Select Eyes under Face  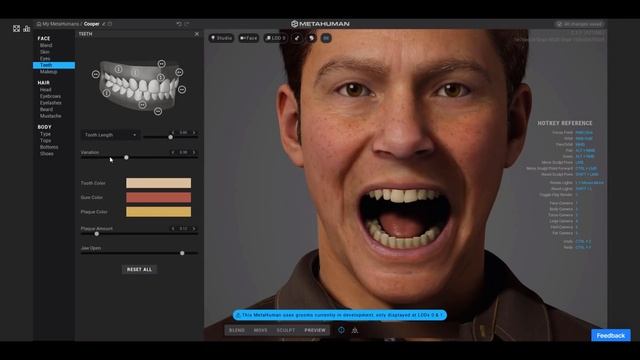point(45,58)
